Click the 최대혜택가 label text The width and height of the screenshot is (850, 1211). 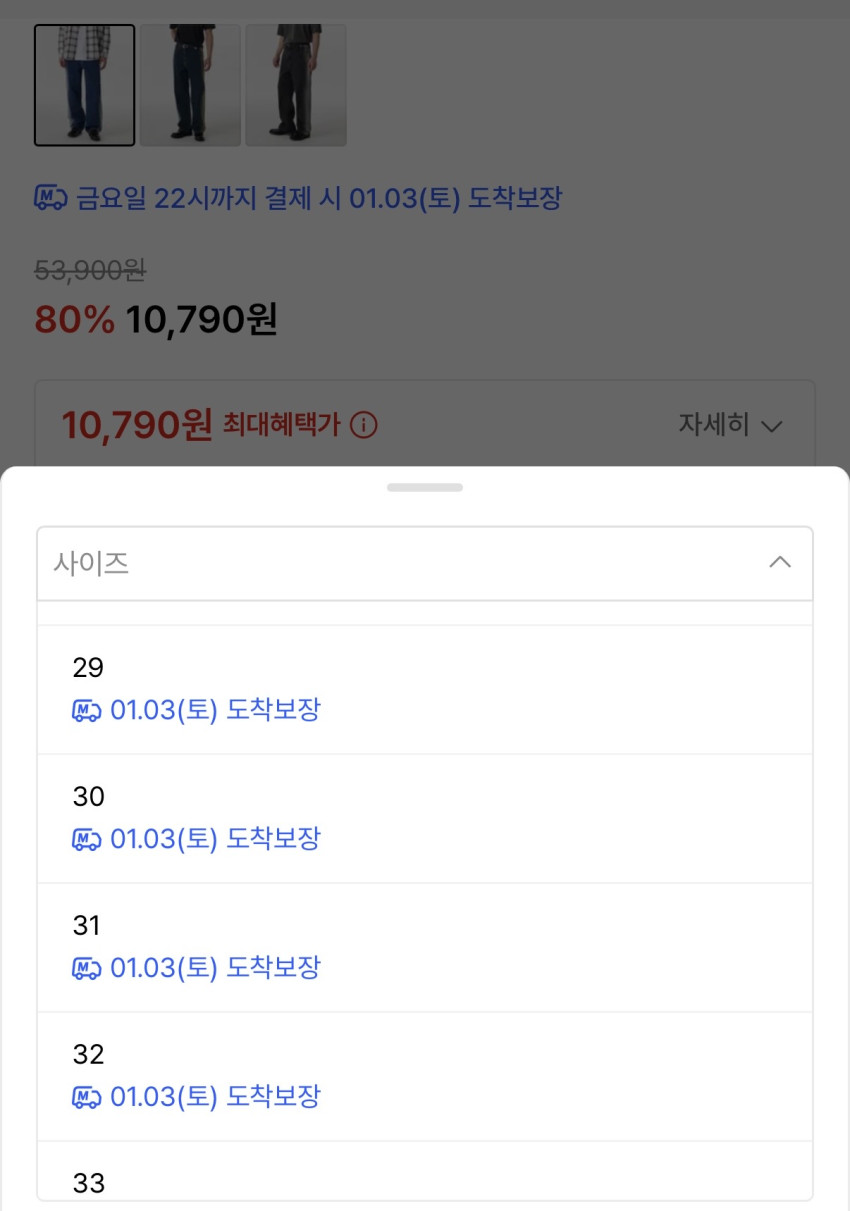281,426
